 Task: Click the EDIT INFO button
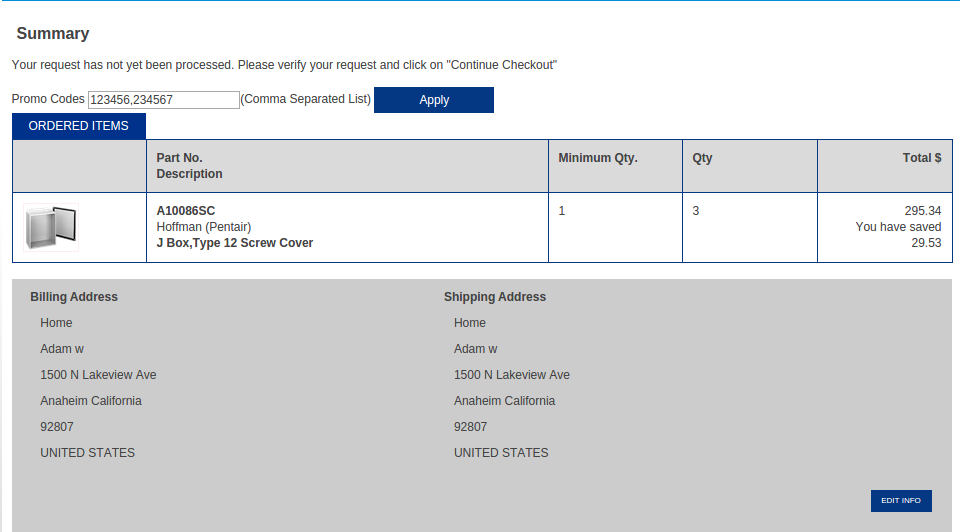coord(901,501)
